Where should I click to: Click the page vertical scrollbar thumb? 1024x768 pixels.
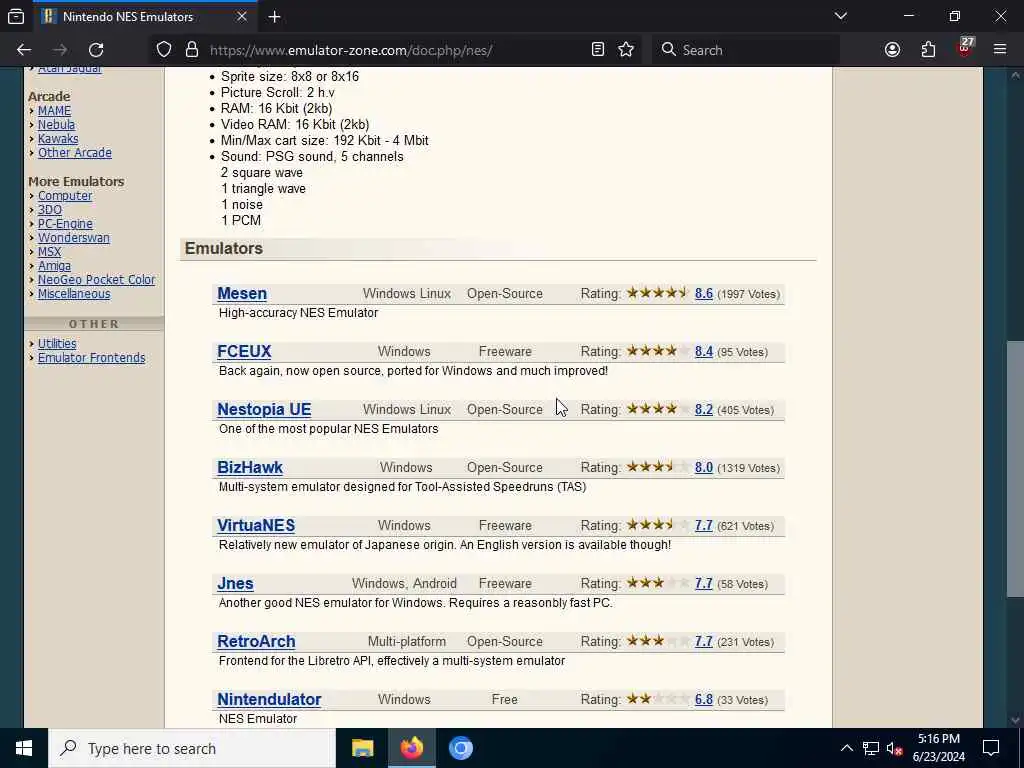[1015, 469]
